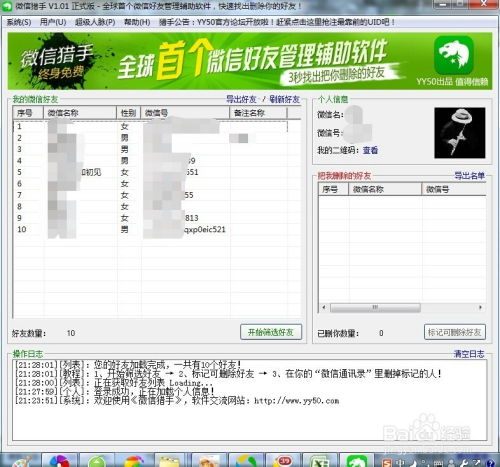This screenshot has height=467, width=500.
Task: Click the horizontal scrollbar thumb under 把我删除的好友
Action: [375, 307]
